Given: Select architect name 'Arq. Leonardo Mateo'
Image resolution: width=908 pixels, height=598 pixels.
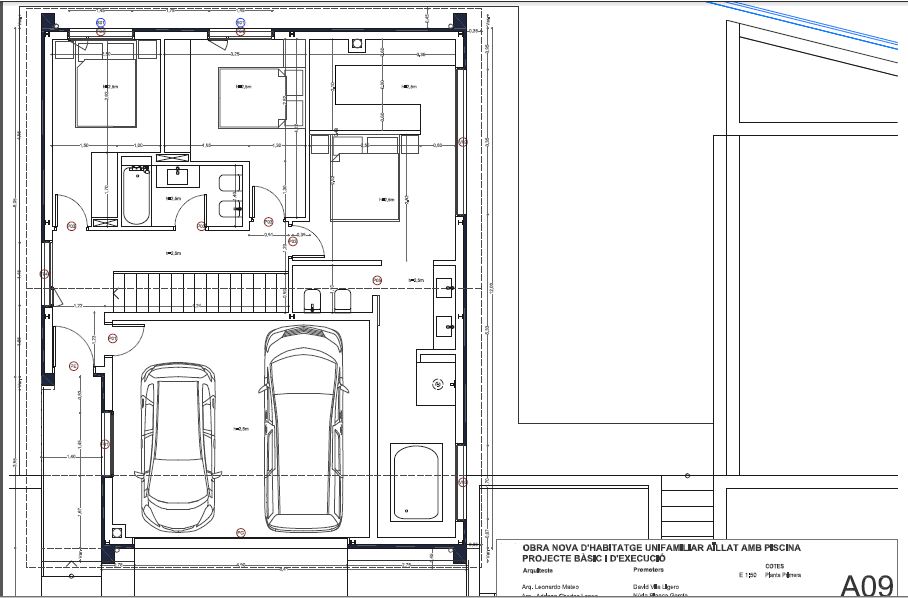Looking at the screenshot, I should 550,586.
